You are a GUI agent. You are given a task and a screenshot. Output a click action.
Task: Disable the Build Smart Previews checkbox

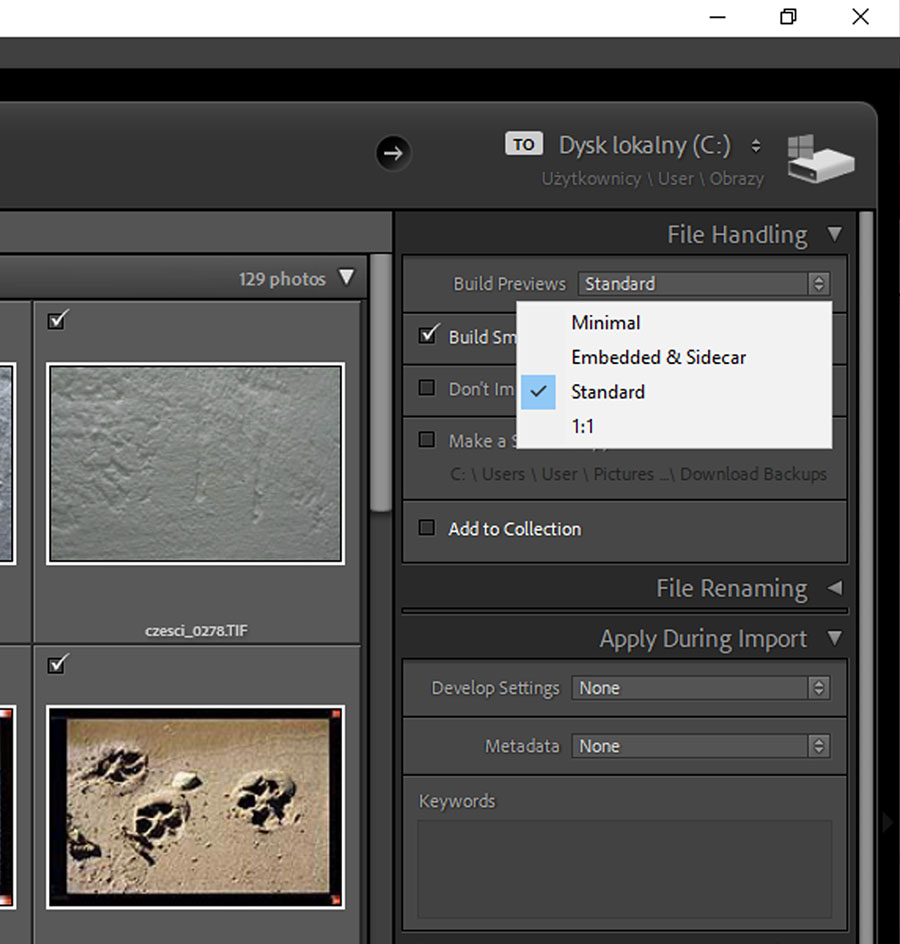coord(429,334)
